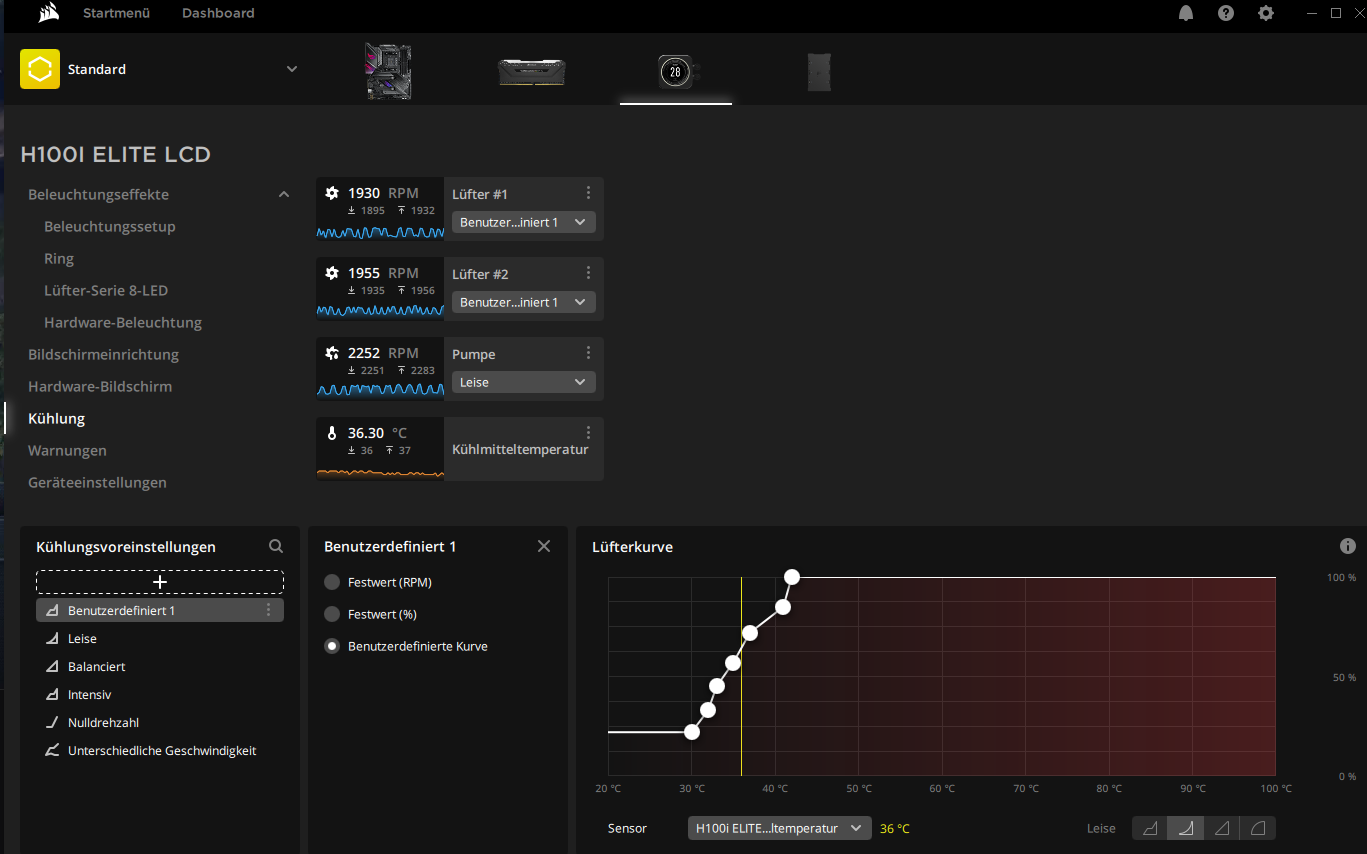Open Pumpe mode dropdown showing Leise
This screenshot has width=1367, height=854.
(x=524, y=382)
